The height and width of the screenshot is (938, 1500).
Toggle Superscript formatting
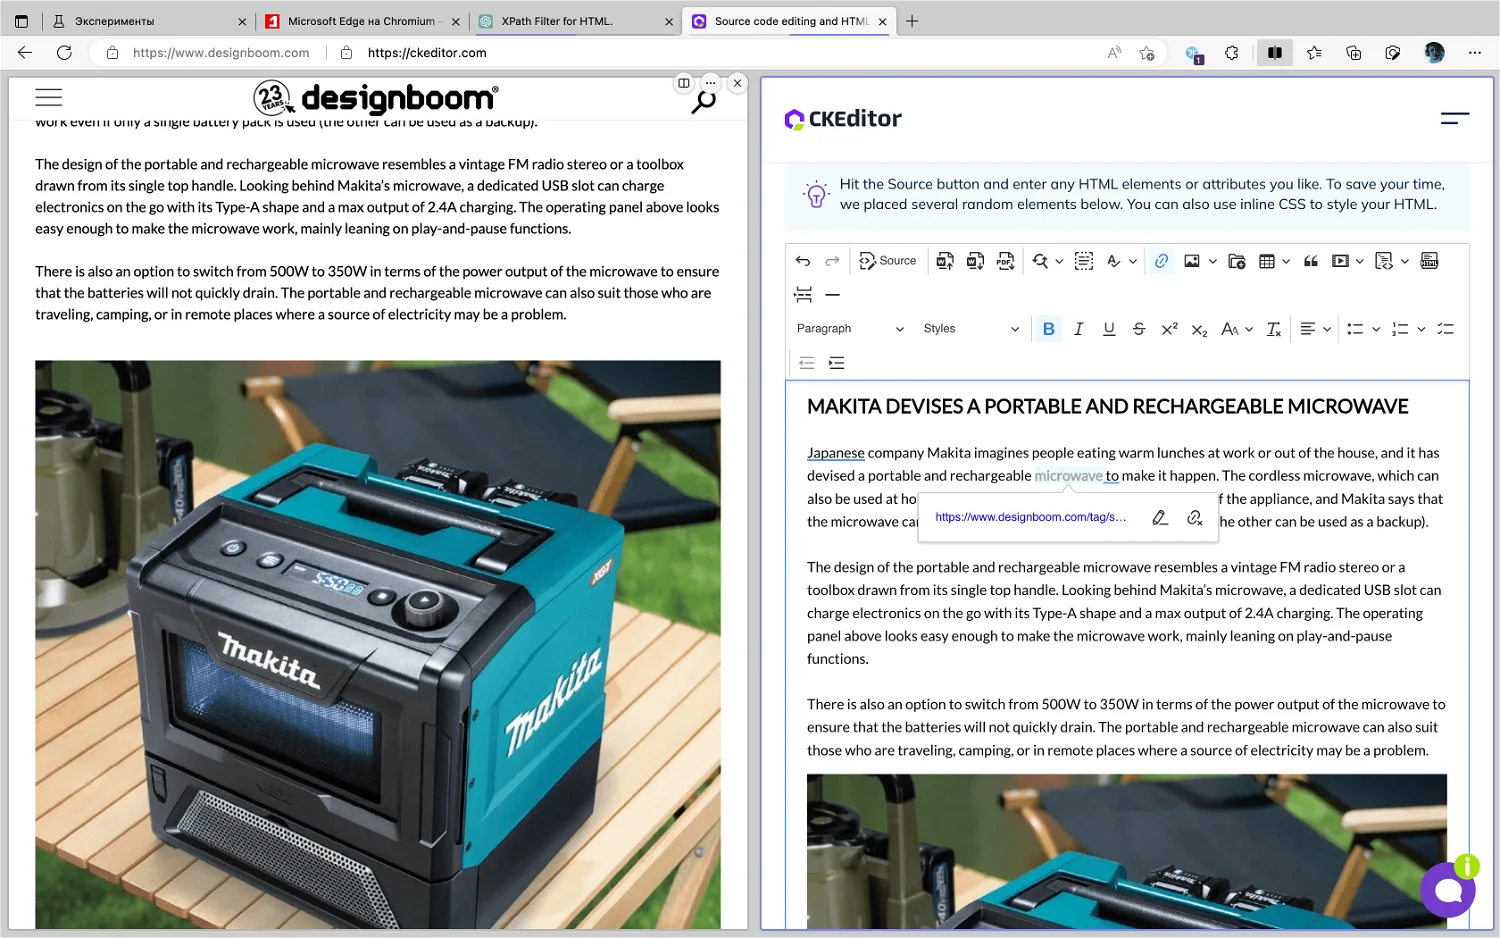1169,329
